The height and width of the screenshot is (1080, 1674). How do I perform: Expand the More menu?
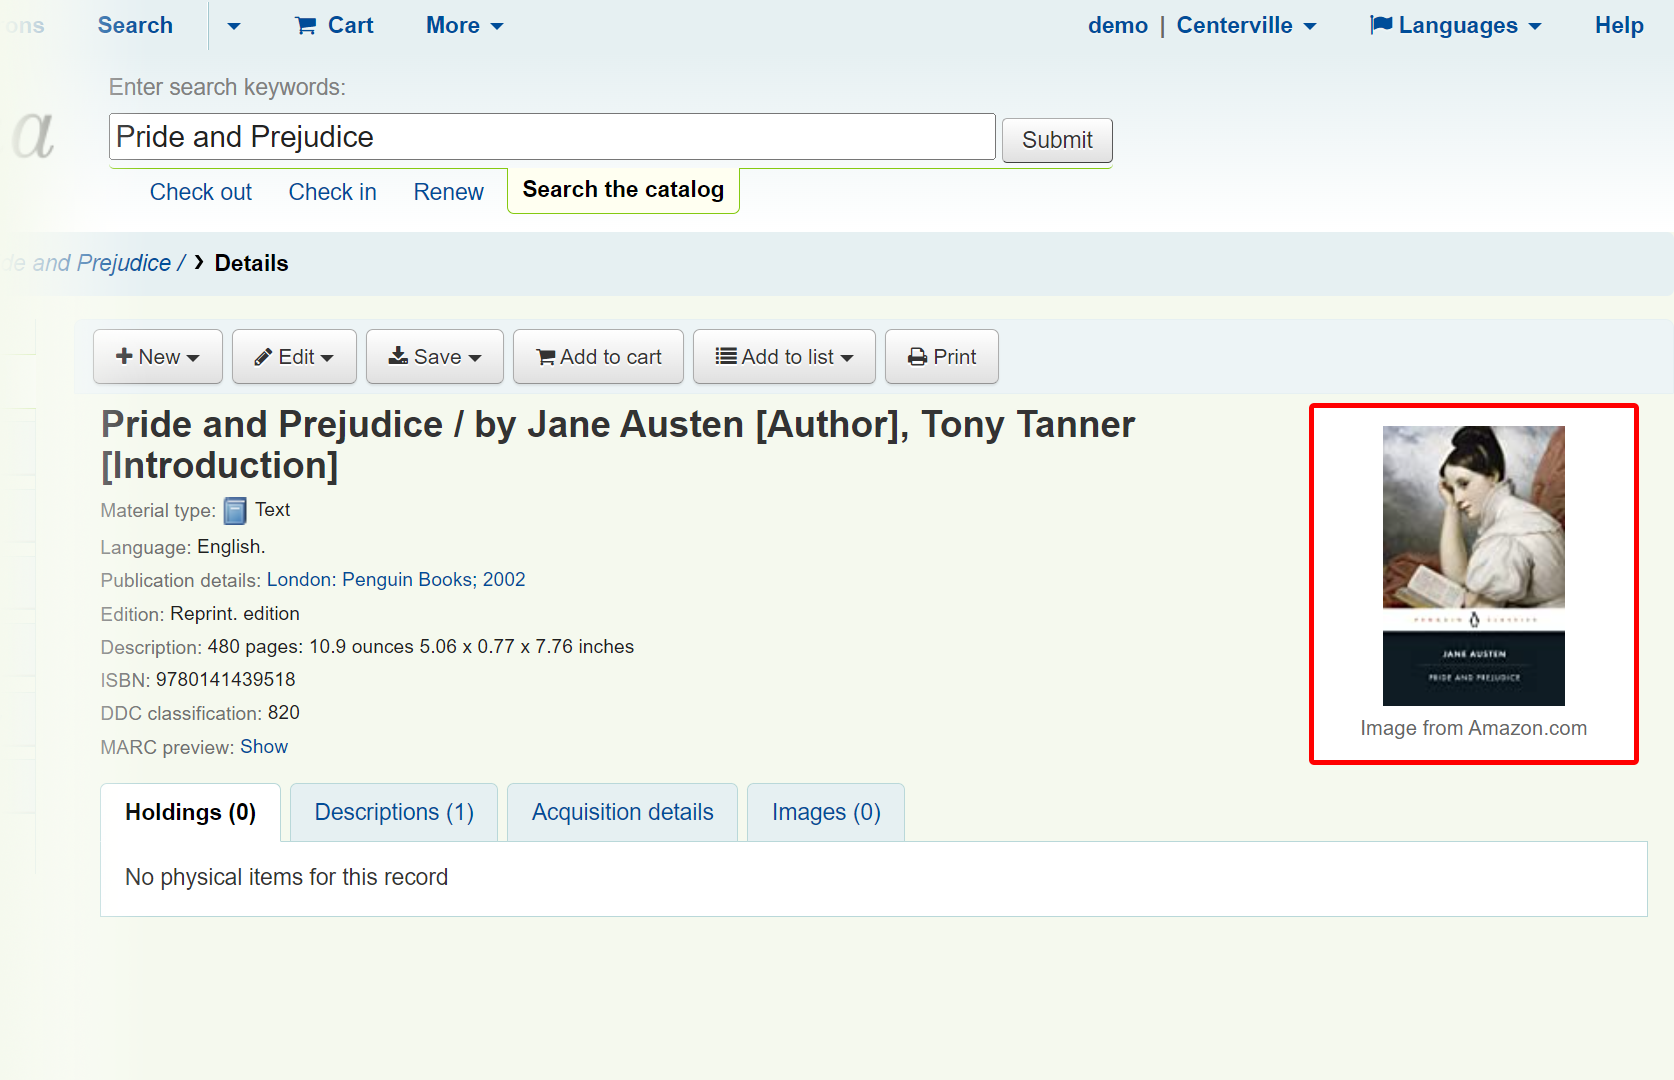tap(464, 25)
